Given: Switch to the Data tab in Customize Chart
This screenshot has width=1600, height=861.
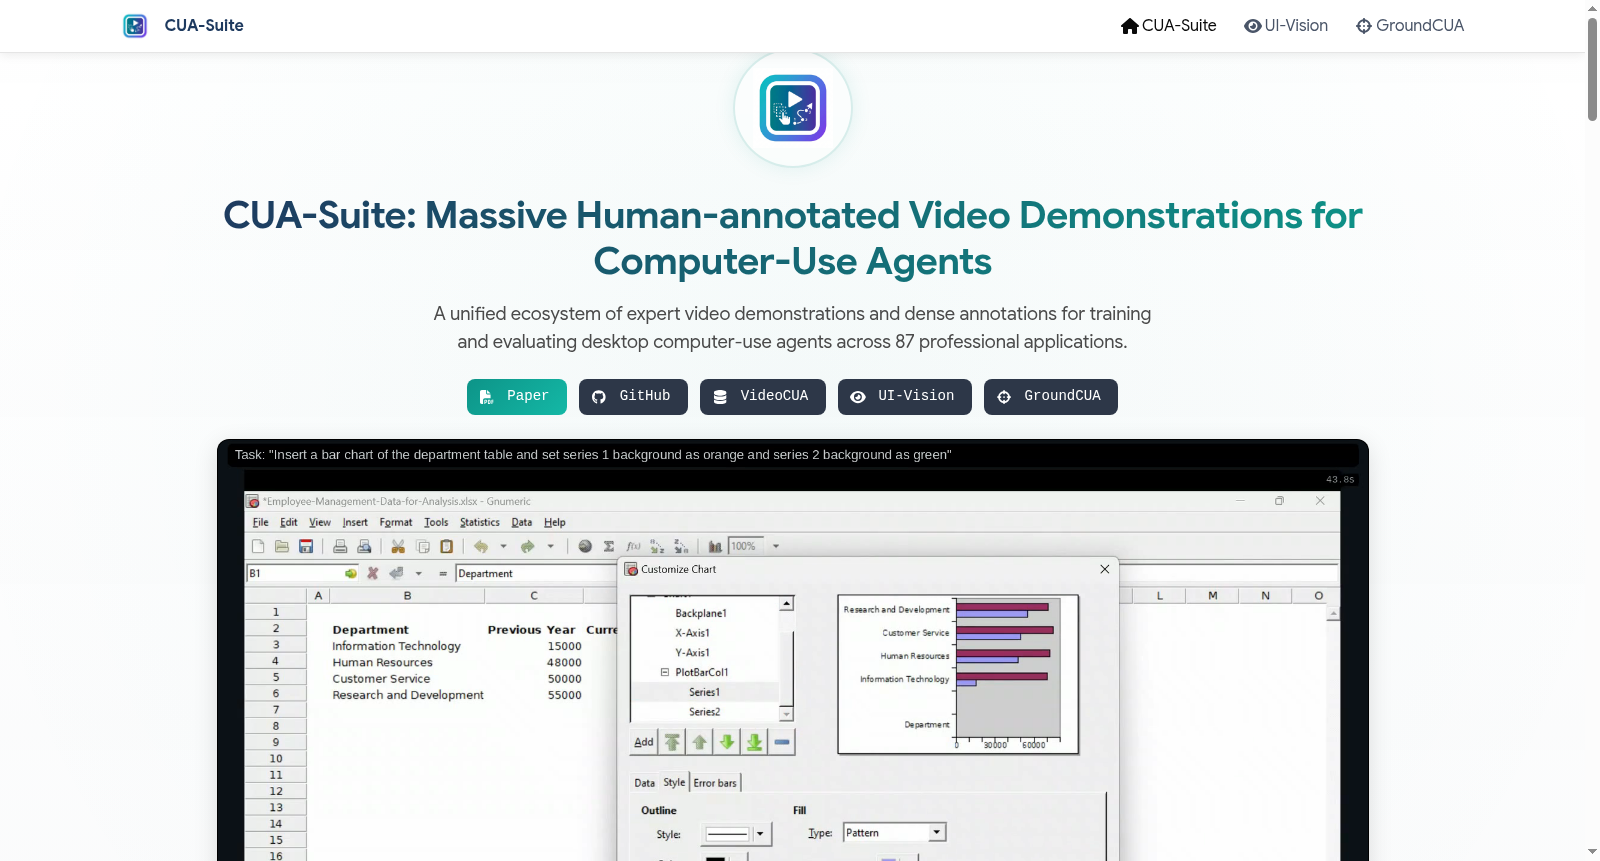Looking at the screenshot, I should [645, 783].
